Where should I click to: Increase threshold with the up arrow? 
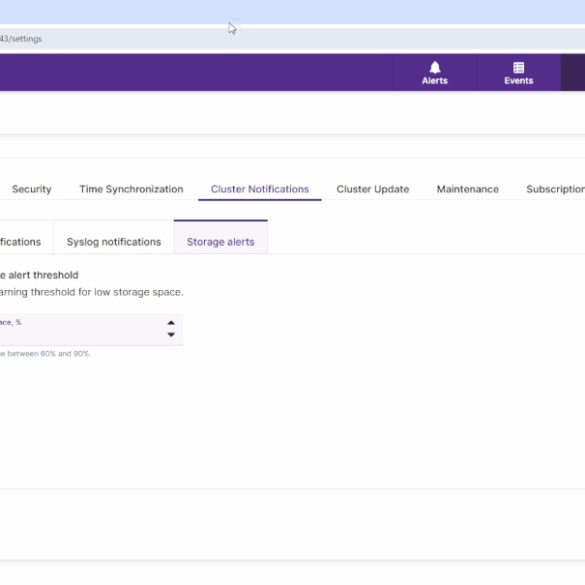171,323
